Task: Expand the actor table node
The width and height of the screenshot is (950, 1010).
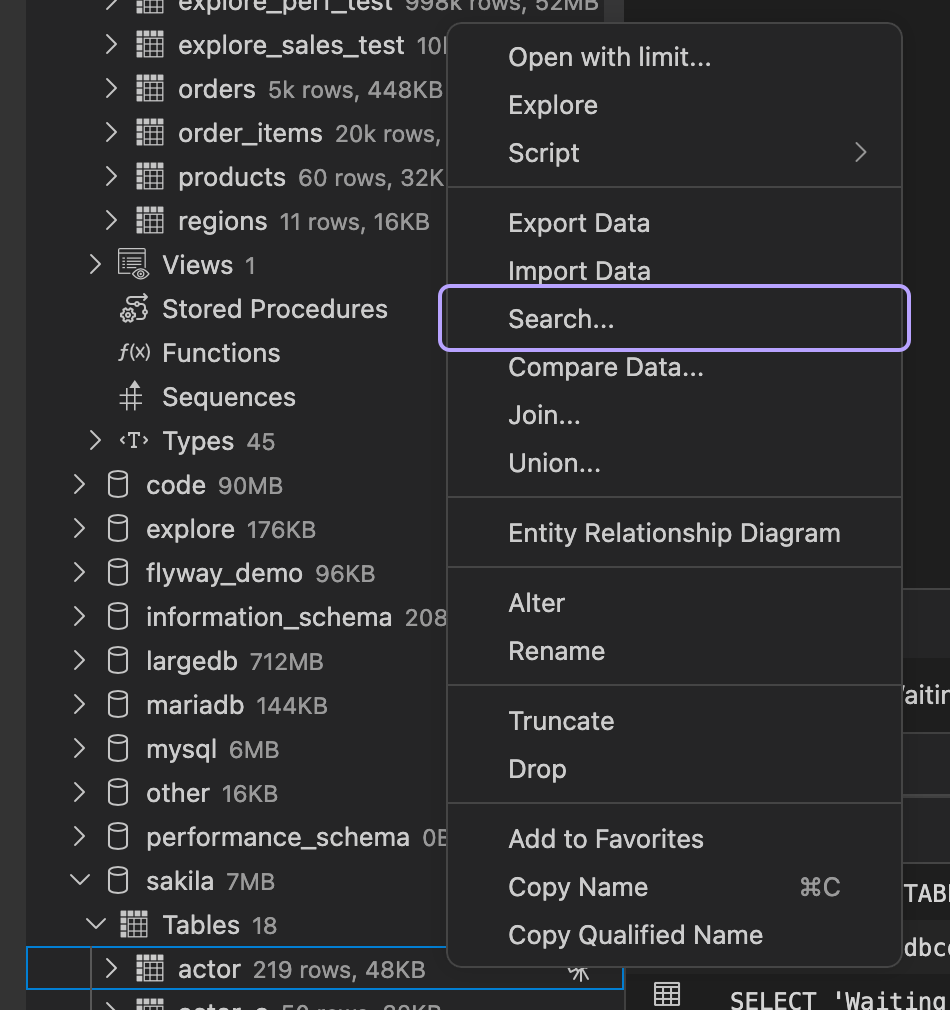Action: 111,968
